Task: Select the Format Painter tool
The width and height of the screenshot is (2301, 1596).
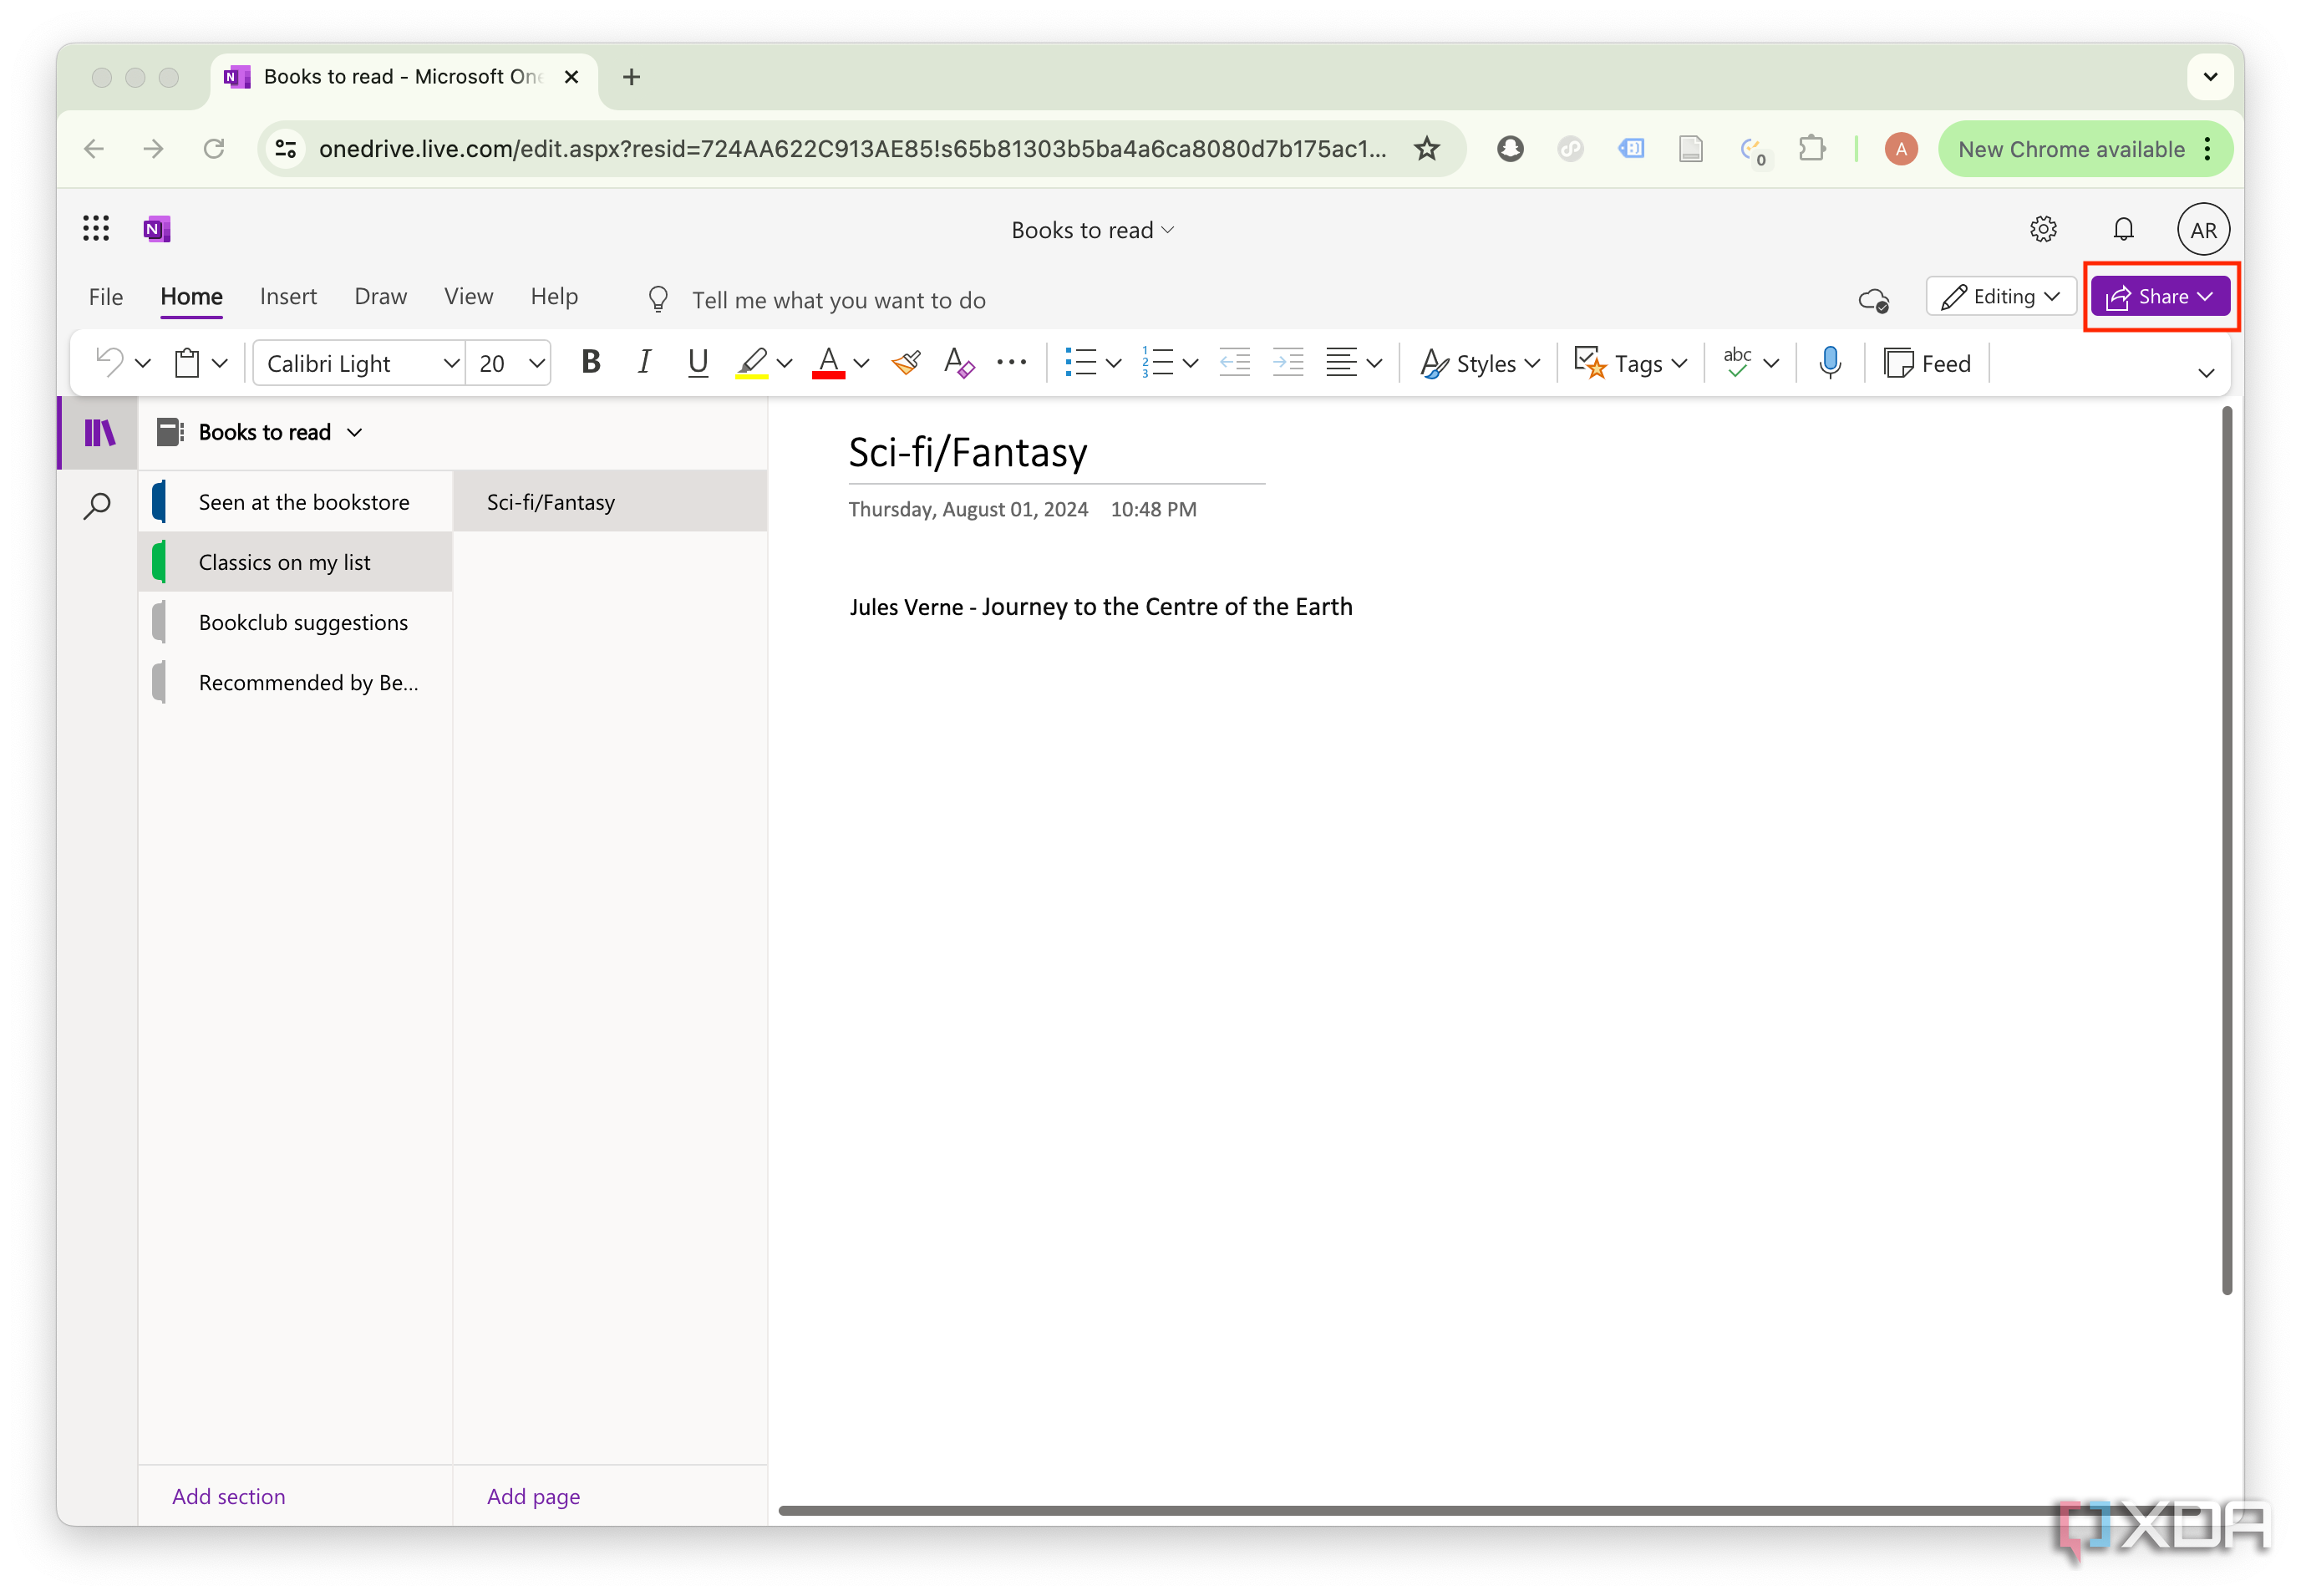Action: click(x=903, y=362)
